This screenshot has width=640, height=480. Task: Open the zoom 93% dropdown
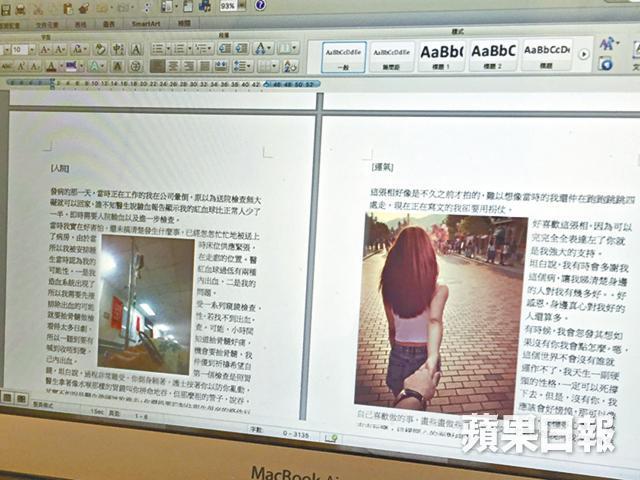243,5
